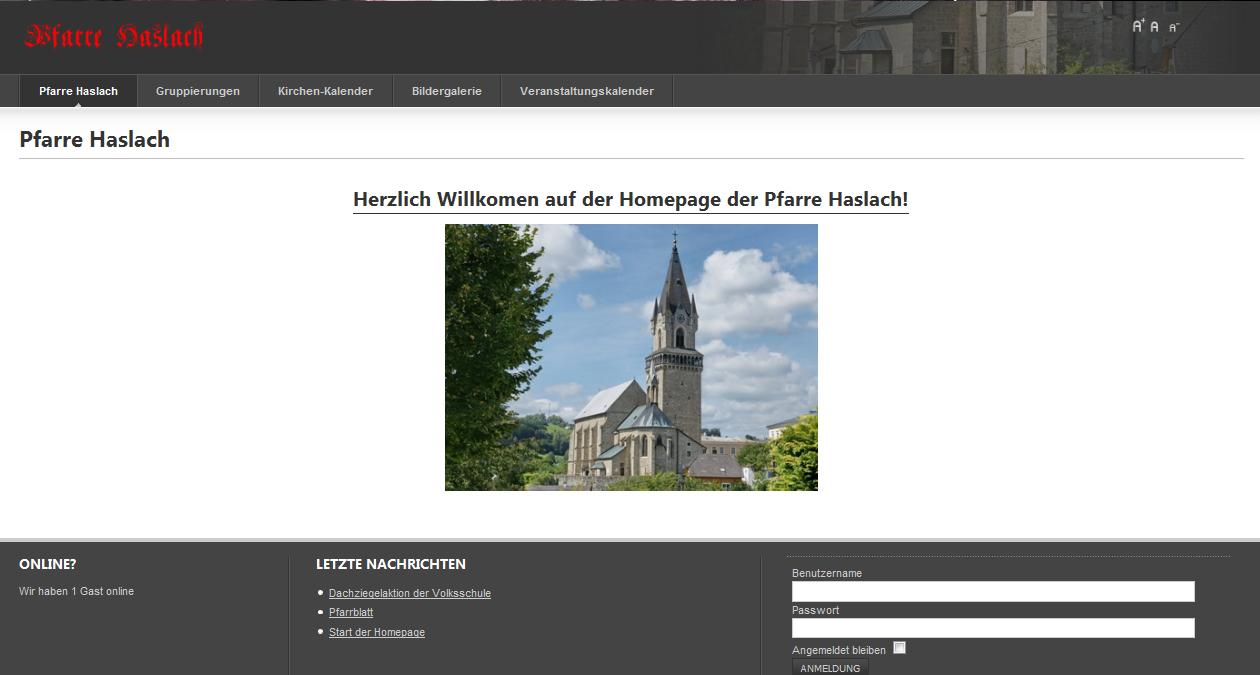Open the Gruppierungen menu item
This screenshot has width=1260, height=675.
pyautogui.click(x=198, y=91)
